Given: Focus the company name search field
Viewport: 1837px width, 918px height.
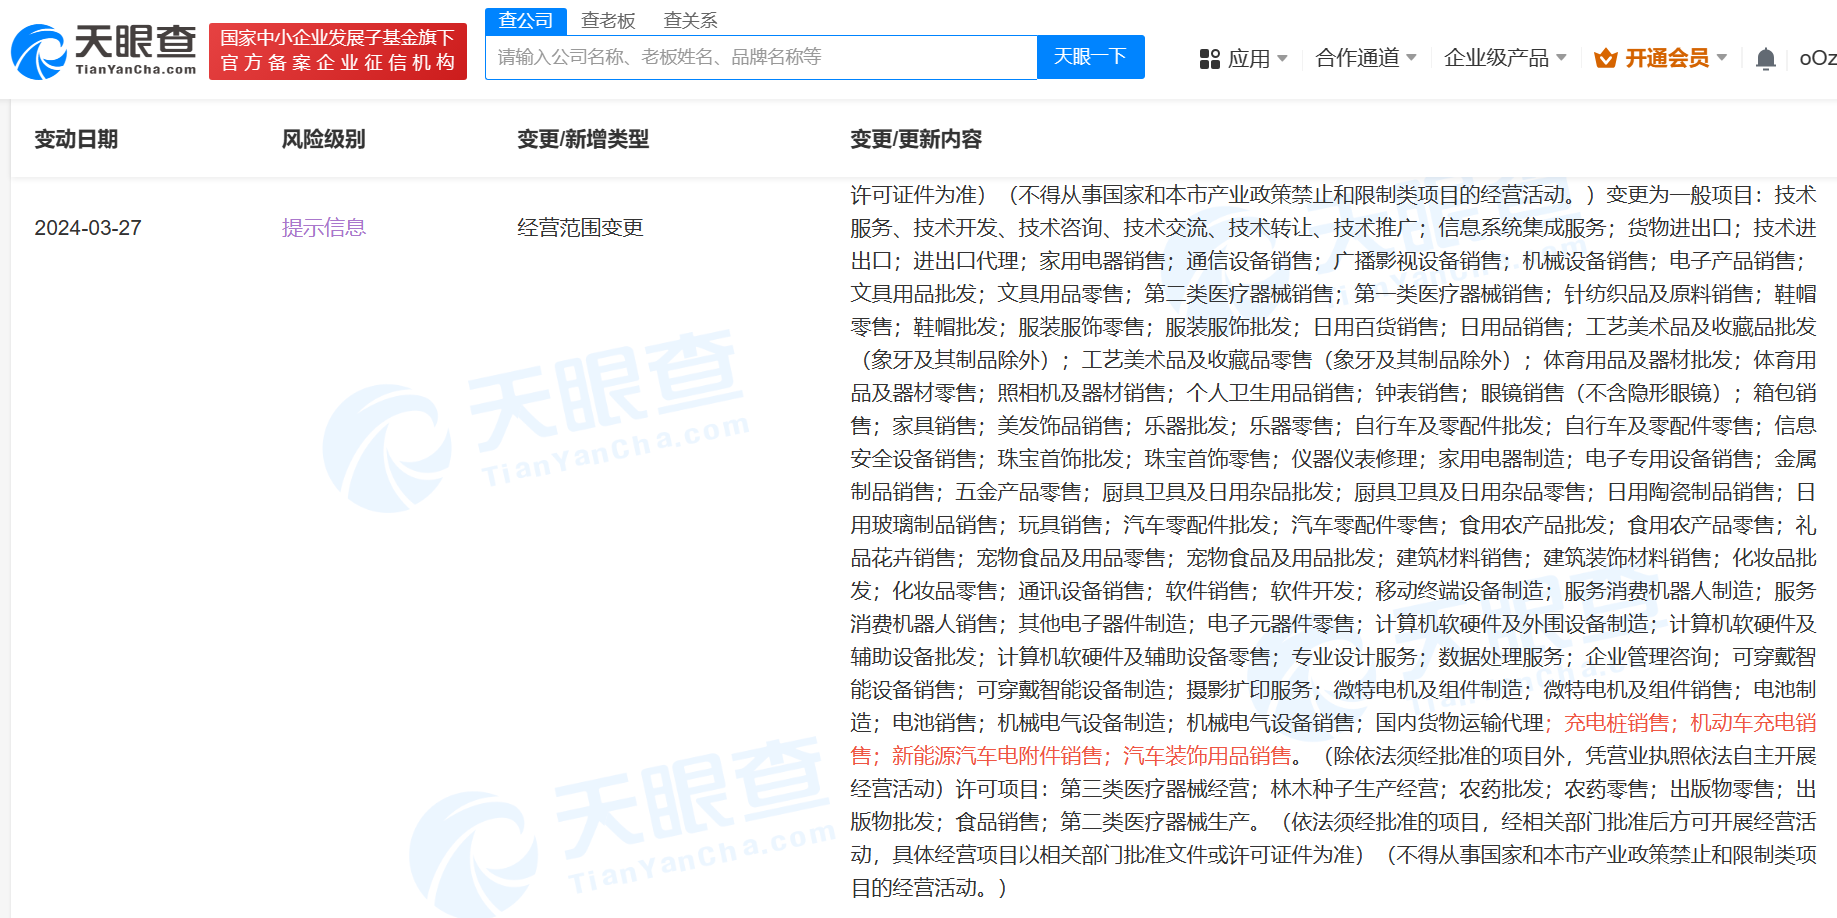Looking at the screenshot, I should coord(760,57).
